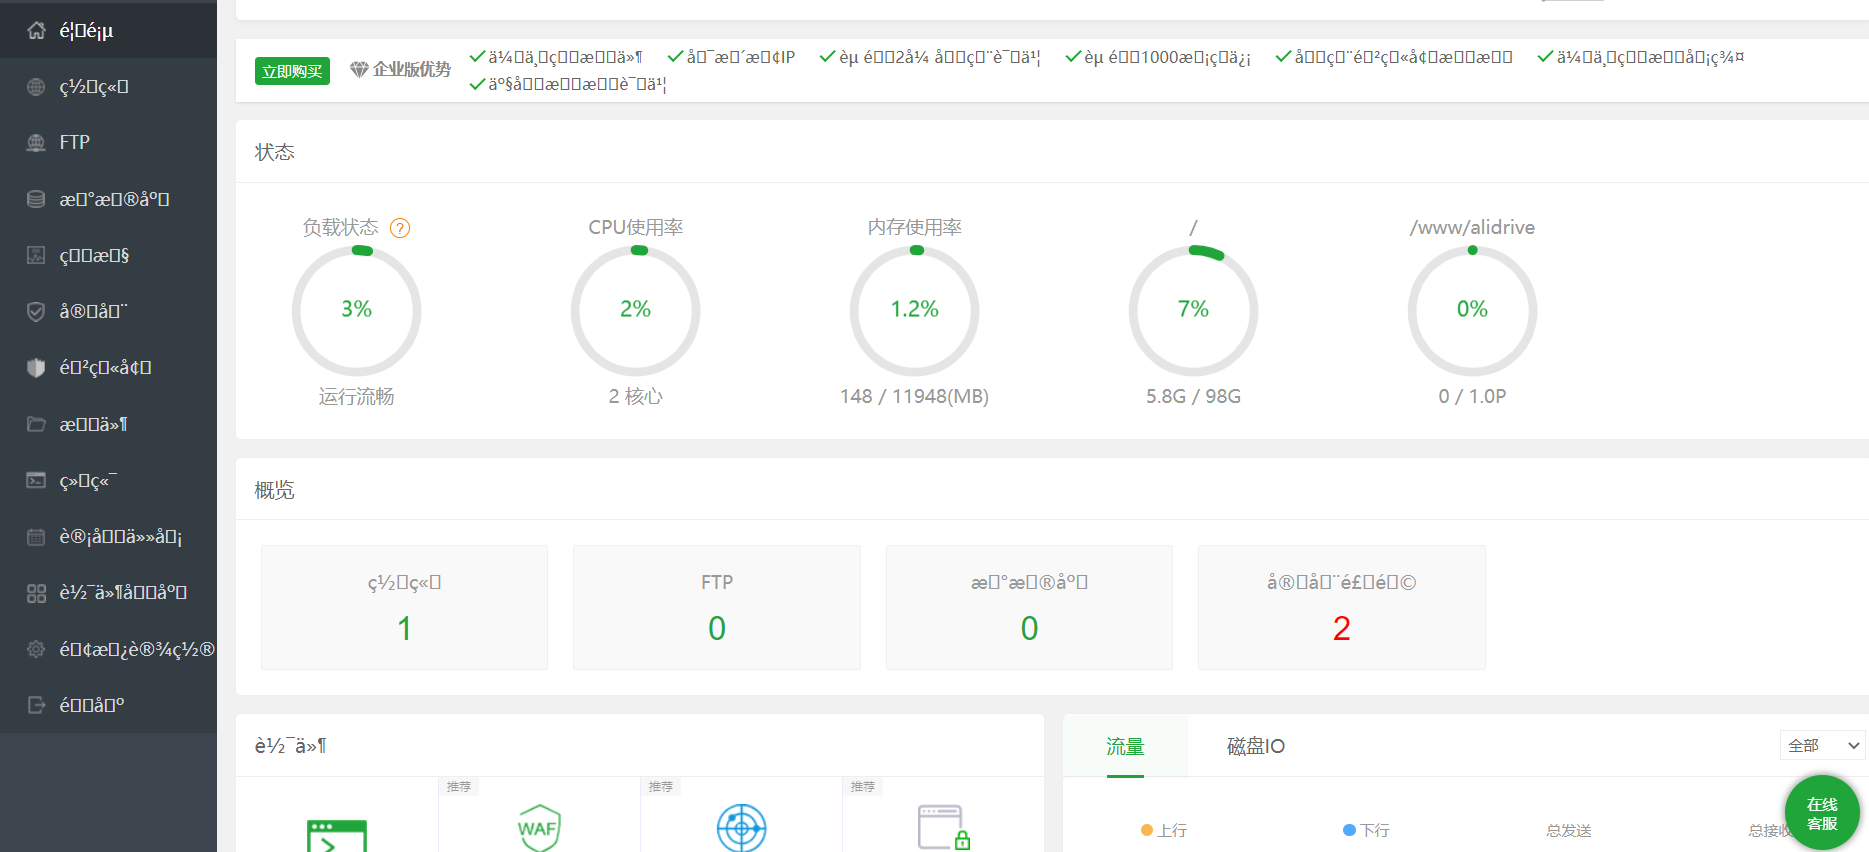The height and width of the screenshot is (852, 1869).
Task: Open databases via stacked-cylinder sidebar icon
Action: point(36,199)
